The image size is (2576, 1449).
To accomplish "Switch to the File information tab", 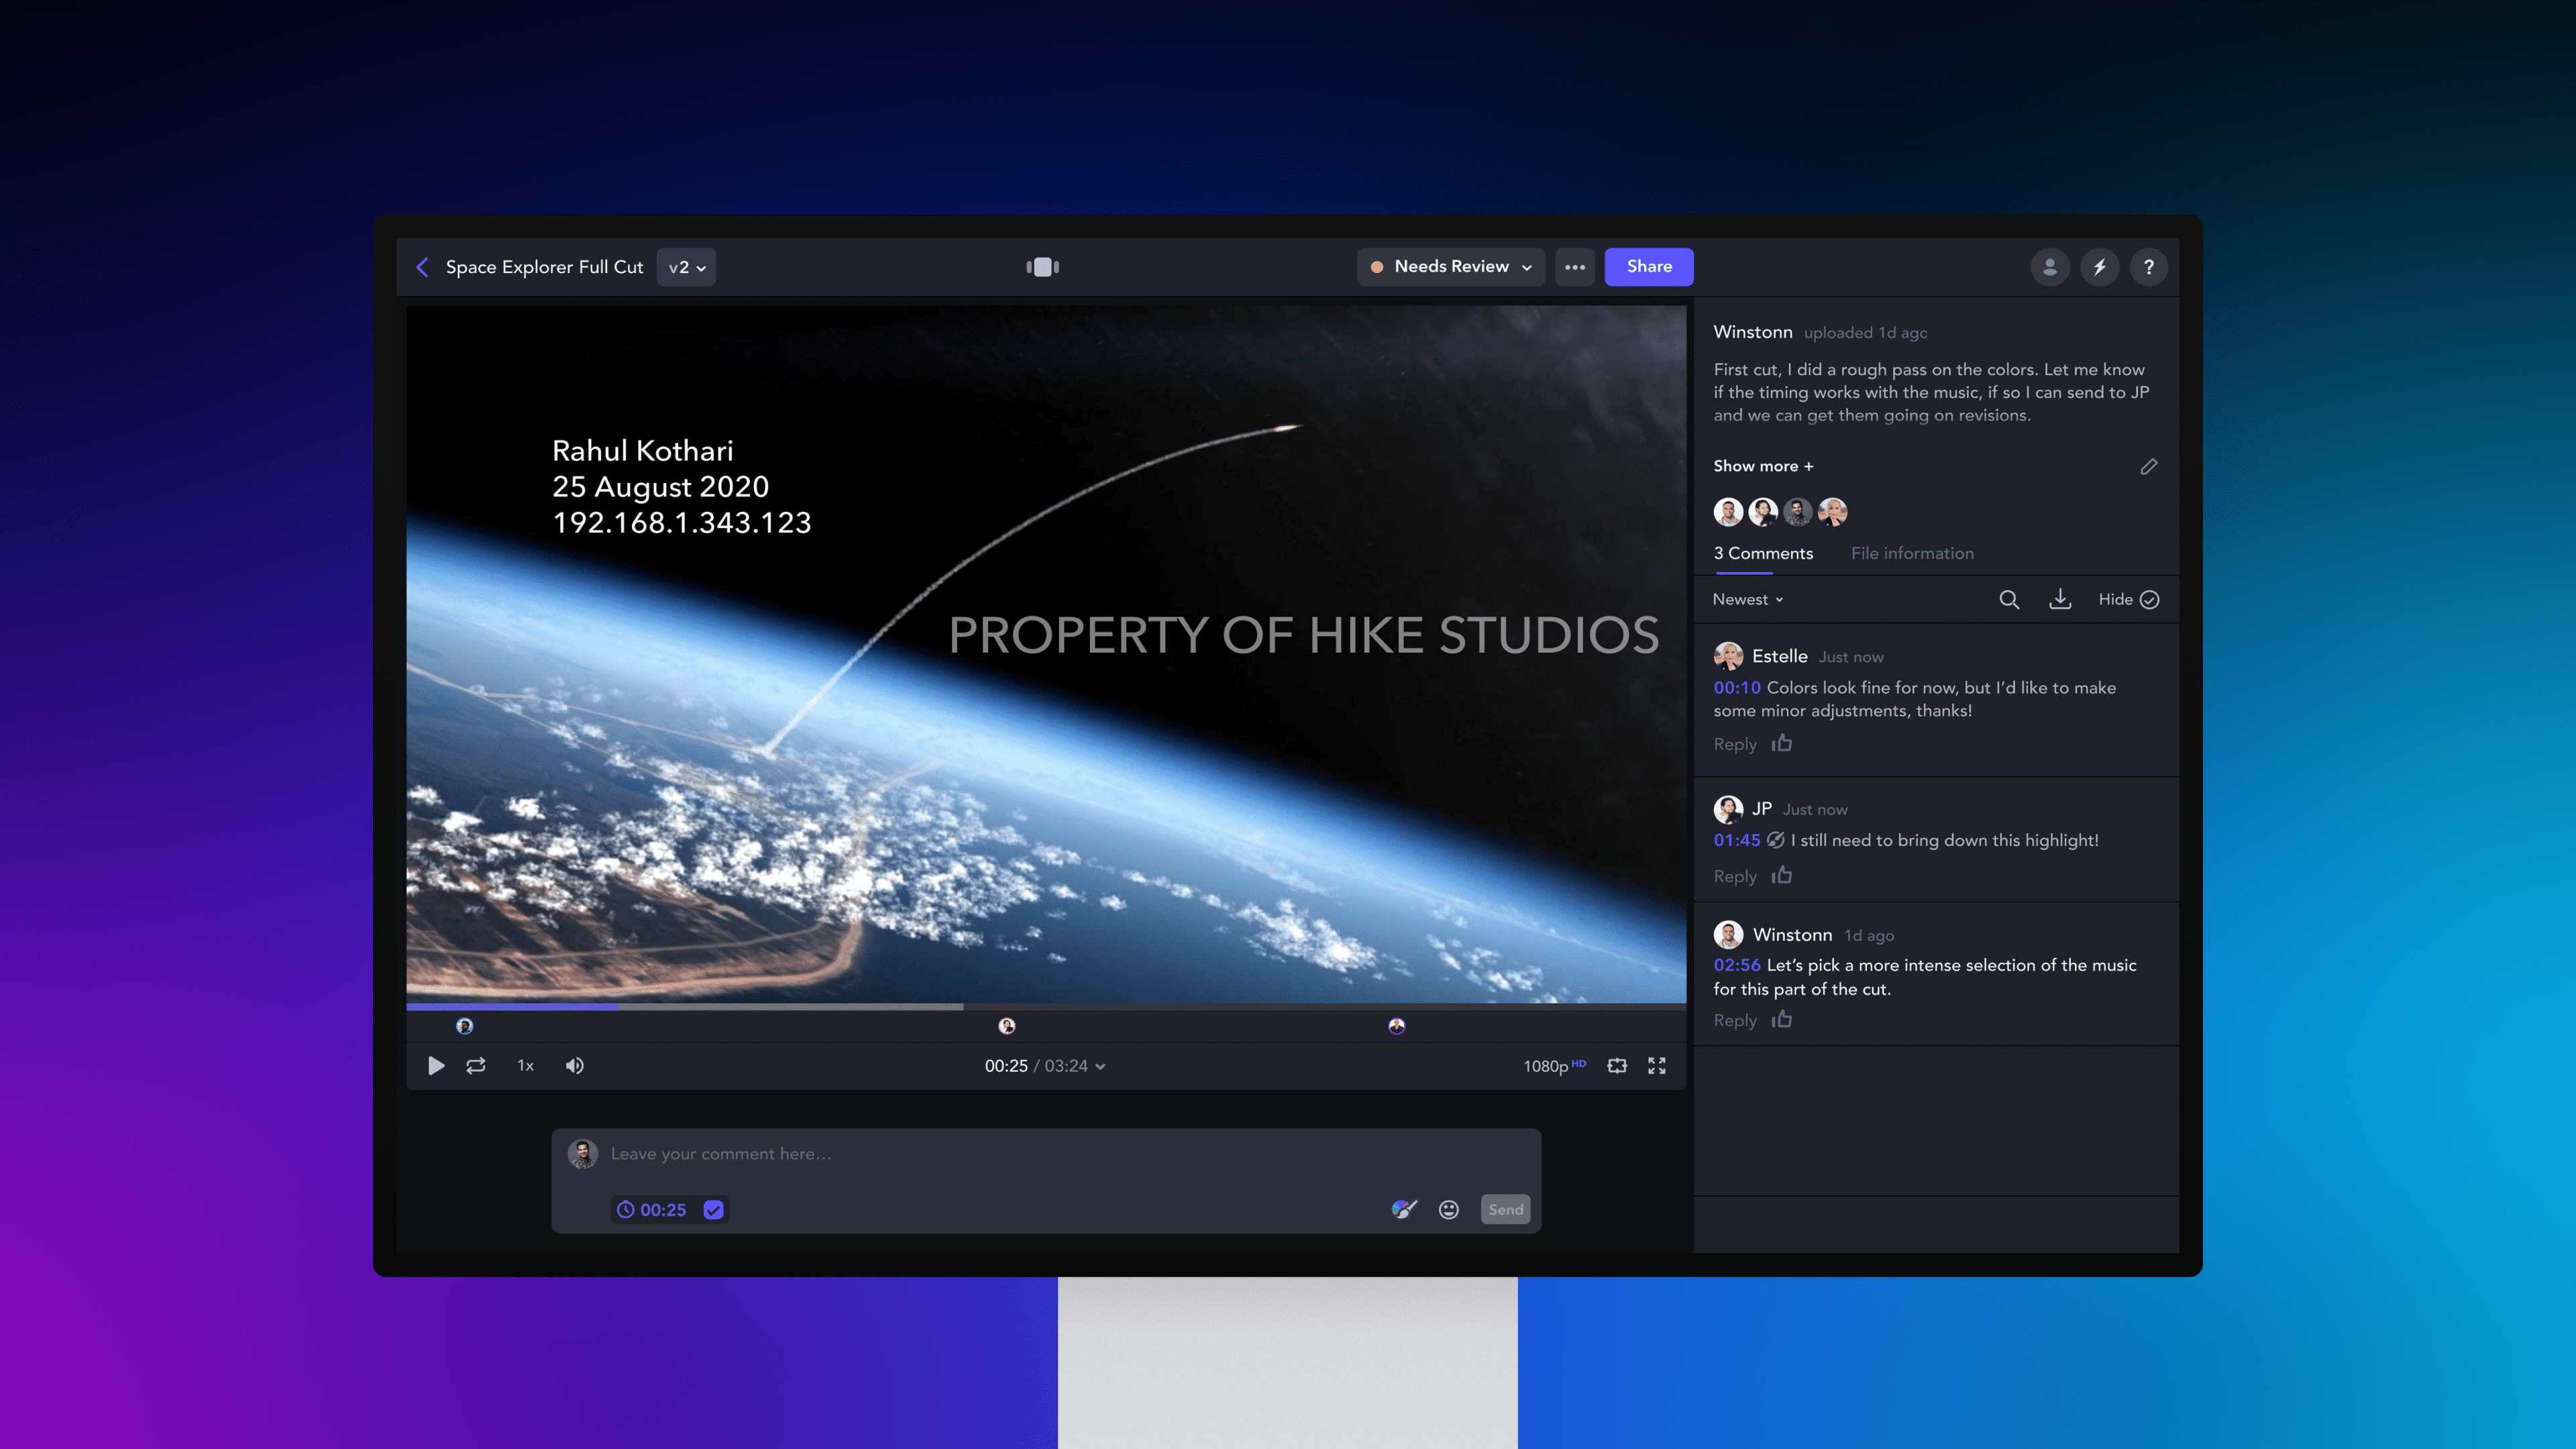I will click(1911, 553).
